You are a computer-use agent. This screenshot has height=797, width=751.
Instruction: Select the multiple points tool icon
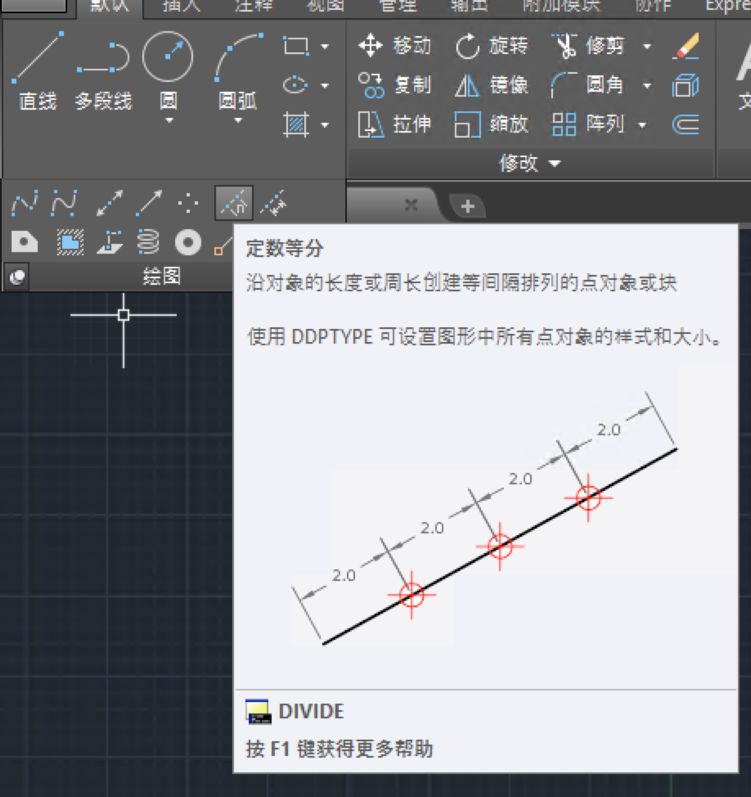point(188,204)
